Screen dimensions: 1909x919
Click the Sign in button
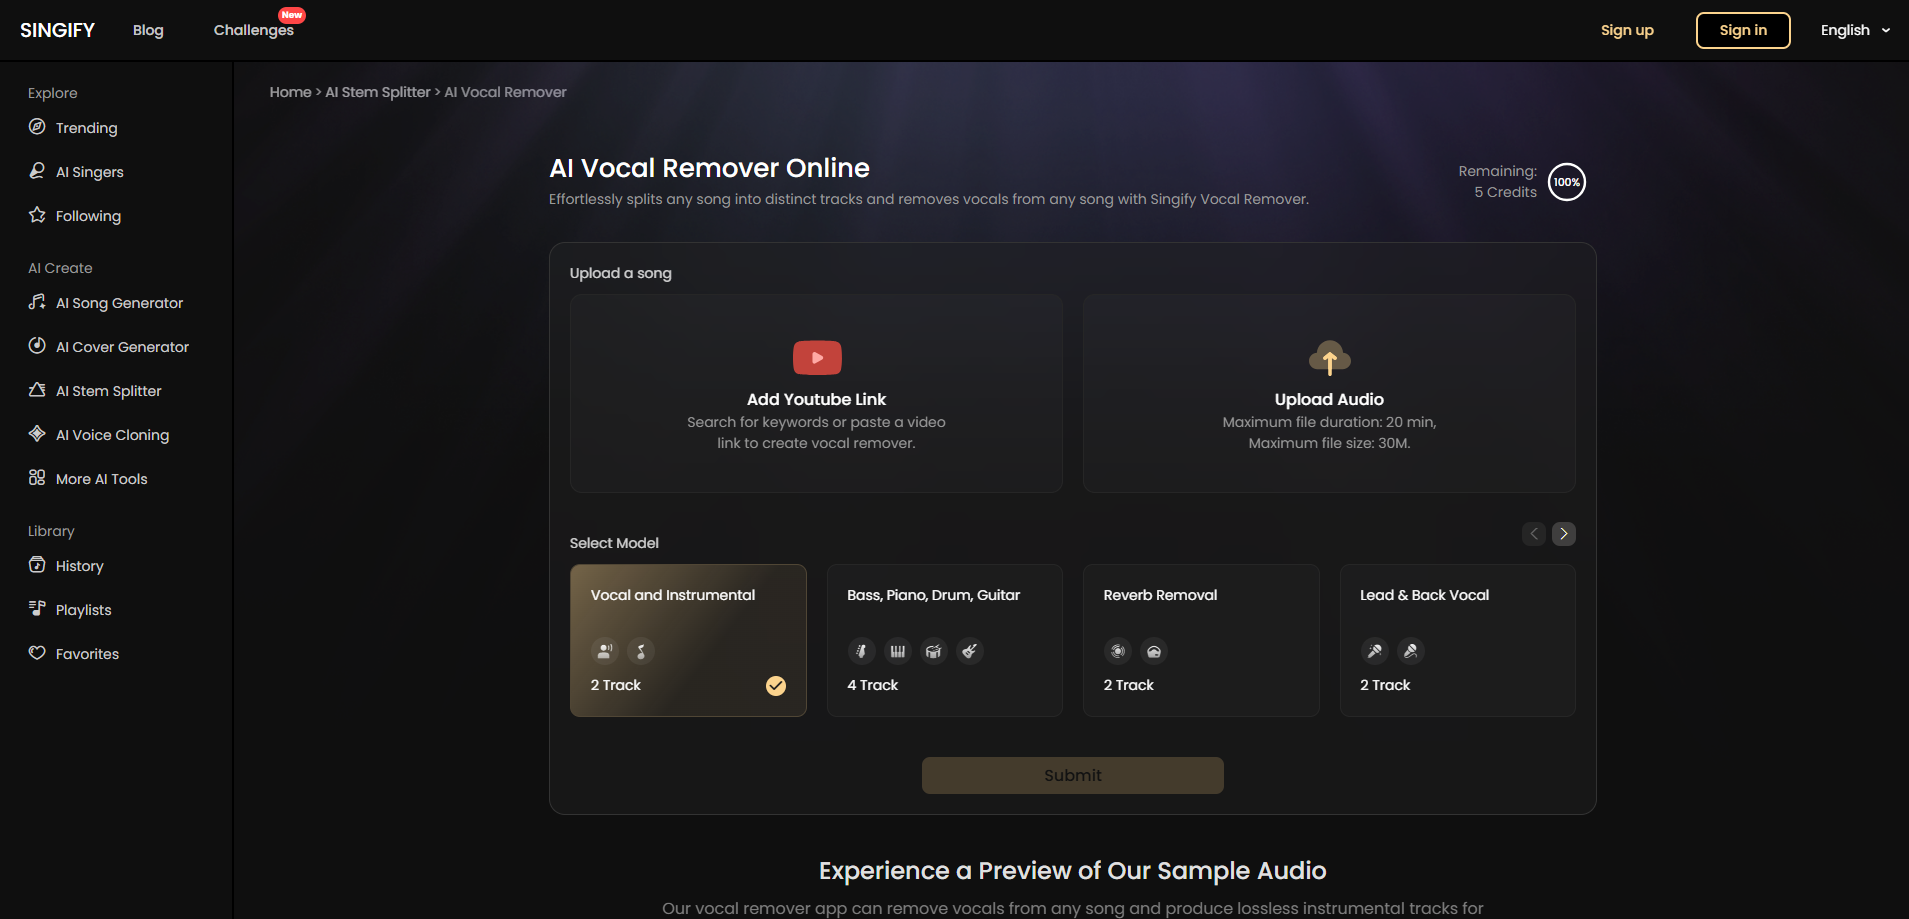1742,30
